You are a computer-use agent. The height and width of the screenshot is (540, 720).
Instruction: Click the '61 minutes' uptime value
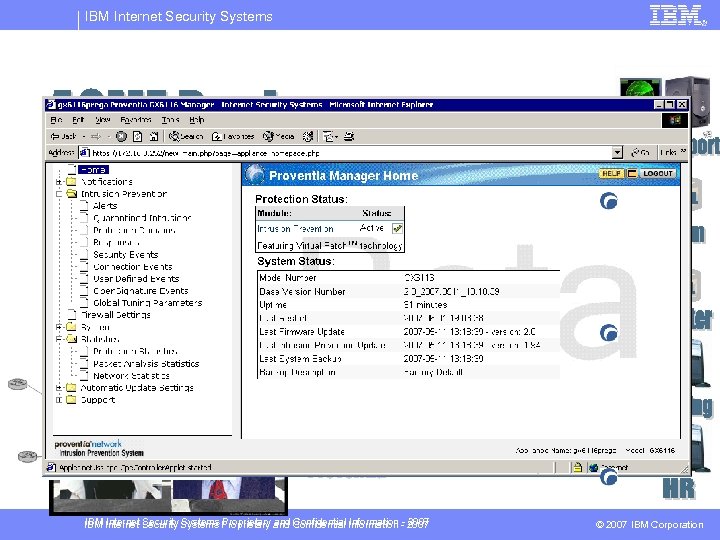tap(425, 305)
